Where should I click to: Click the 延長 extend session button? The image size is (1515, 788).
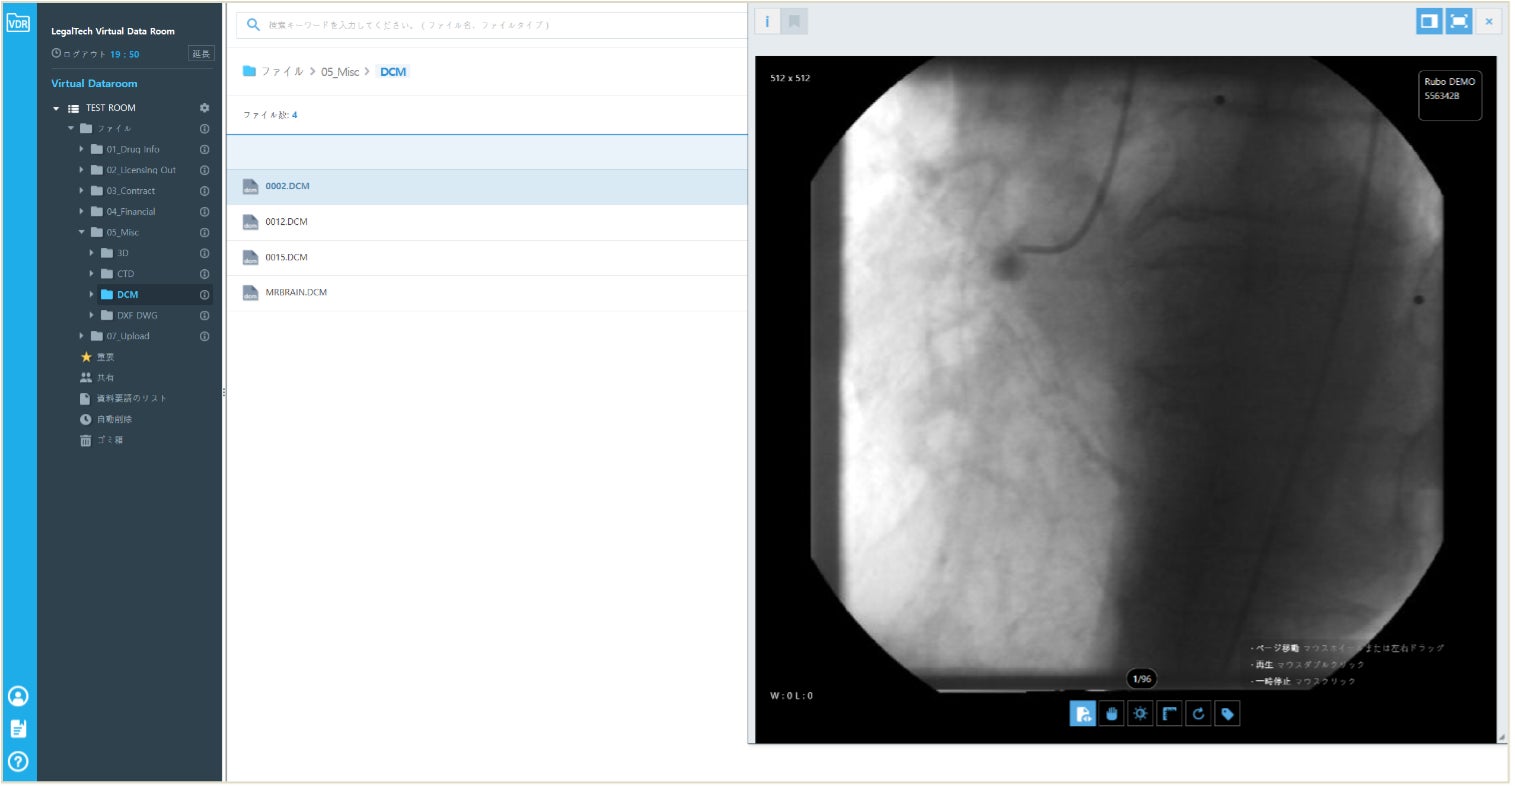[201, 54]
